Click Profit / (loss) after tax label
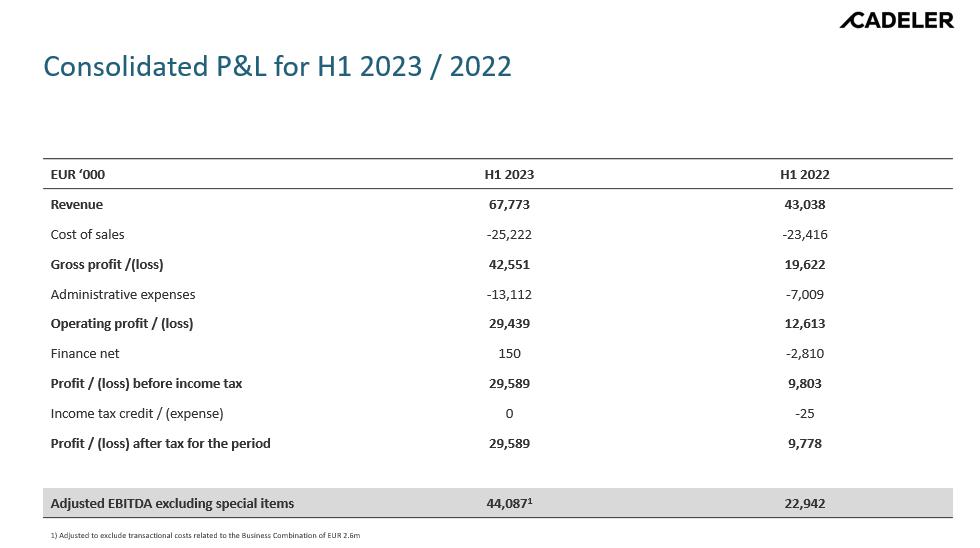This screenshot has height=548, width=980. click(x=160, y=443)
